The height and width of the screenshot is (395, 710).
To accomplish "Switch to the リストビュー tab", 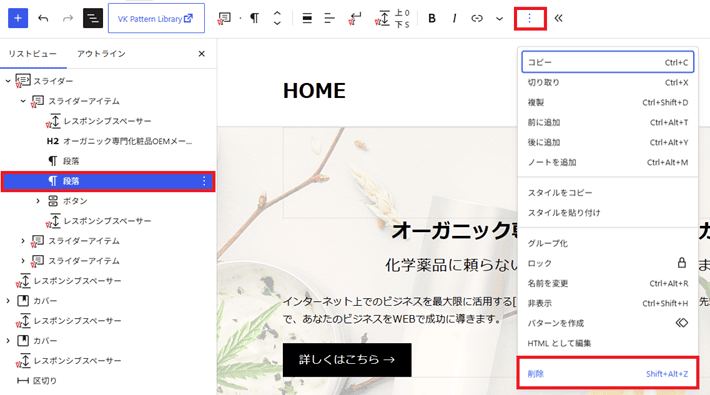I will [x=33, y=54].
